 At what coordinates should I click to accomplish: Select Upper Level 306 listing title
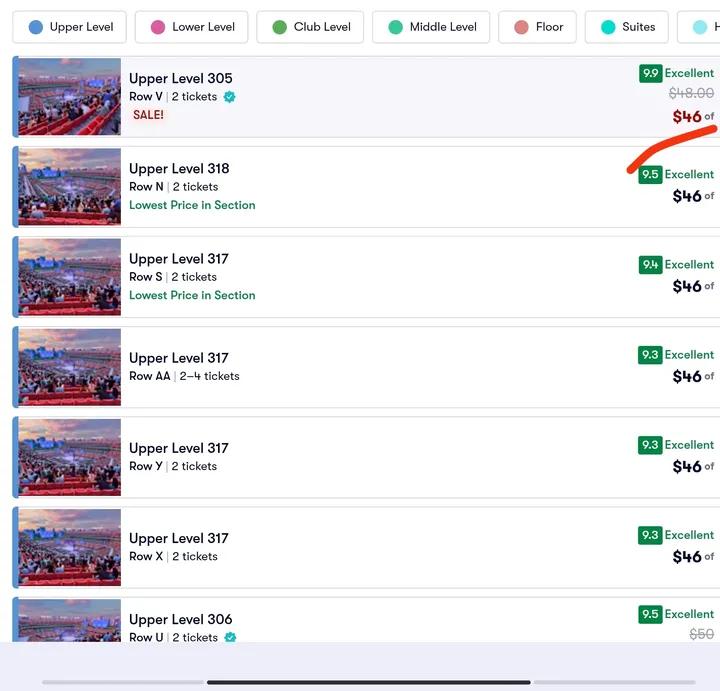click(180, 619)
